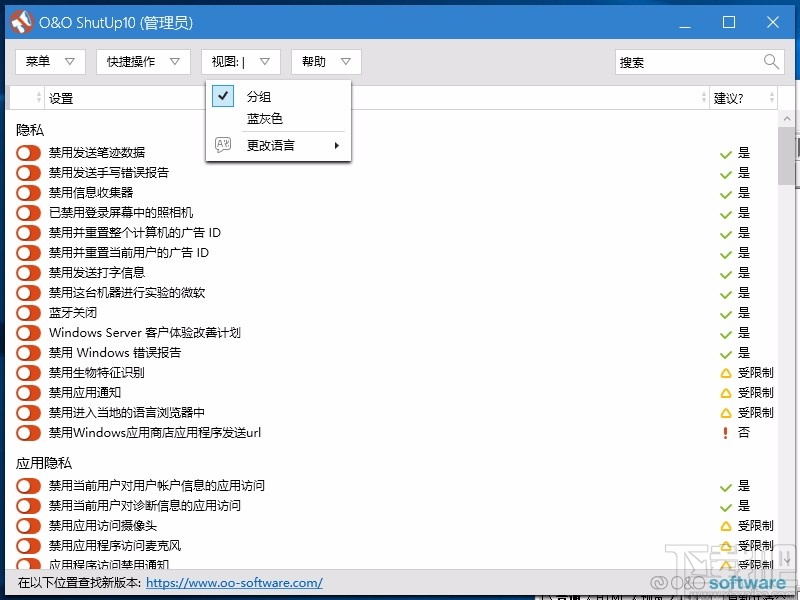The width and height of the screenshot is (800, 600).
Task: Select 禁用发送打字信息 row text
Action: pos(97,272)
